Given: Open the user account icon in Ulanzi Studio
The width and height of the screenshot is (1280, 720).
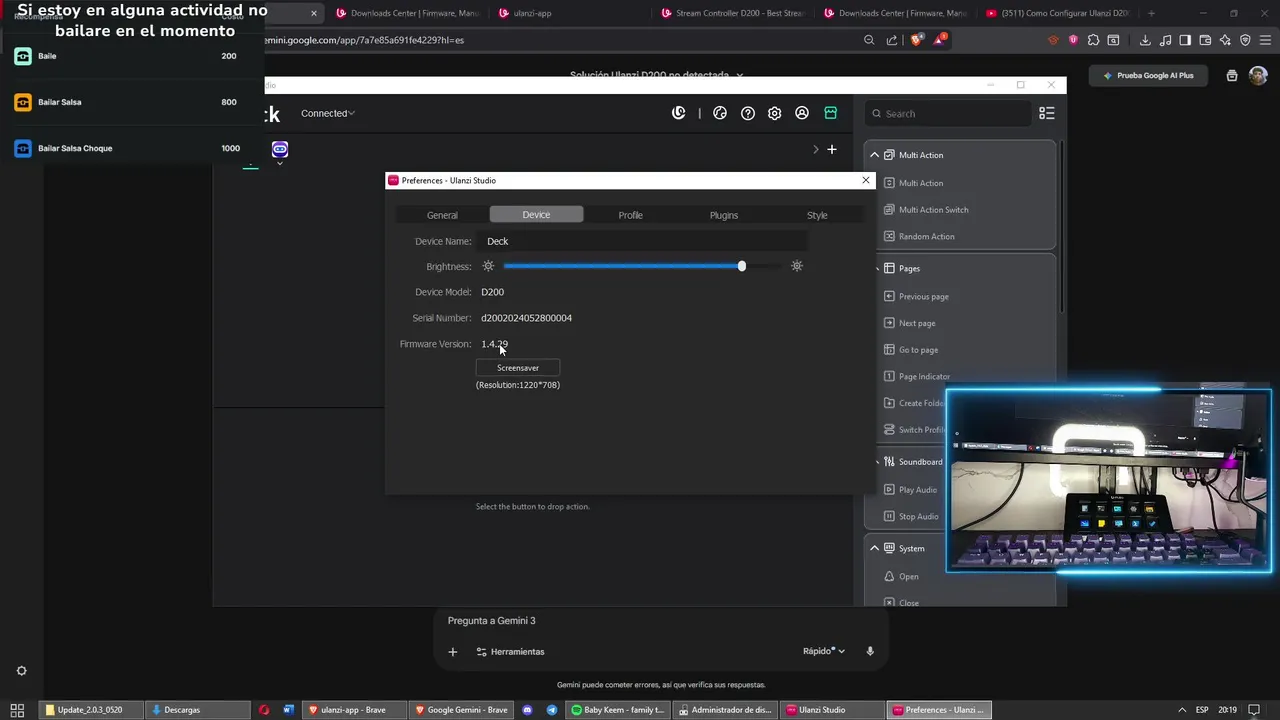Looking at the screenshot, I should (x=802, y=113).
